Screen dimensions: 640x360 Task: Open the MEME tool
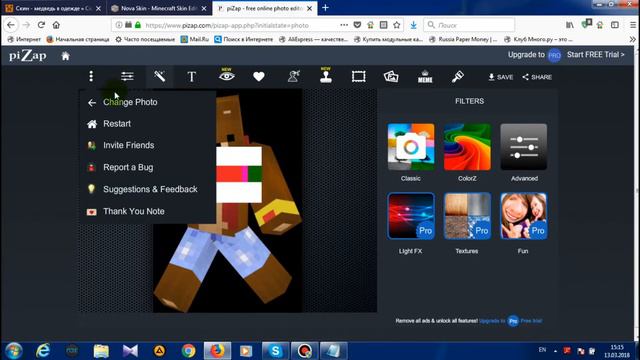point(425,77)
